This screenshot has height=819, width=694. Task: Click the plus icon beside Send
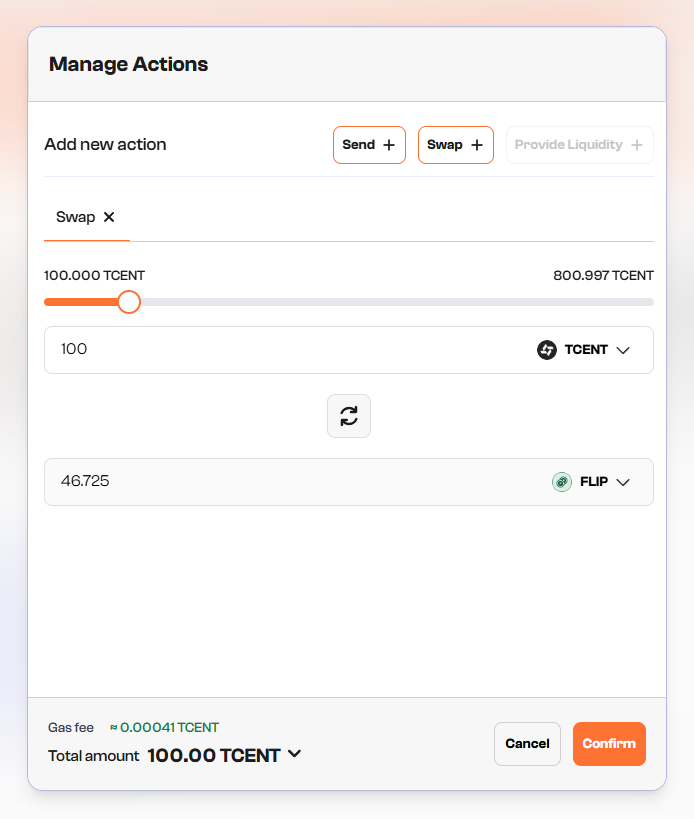[389, 145]
